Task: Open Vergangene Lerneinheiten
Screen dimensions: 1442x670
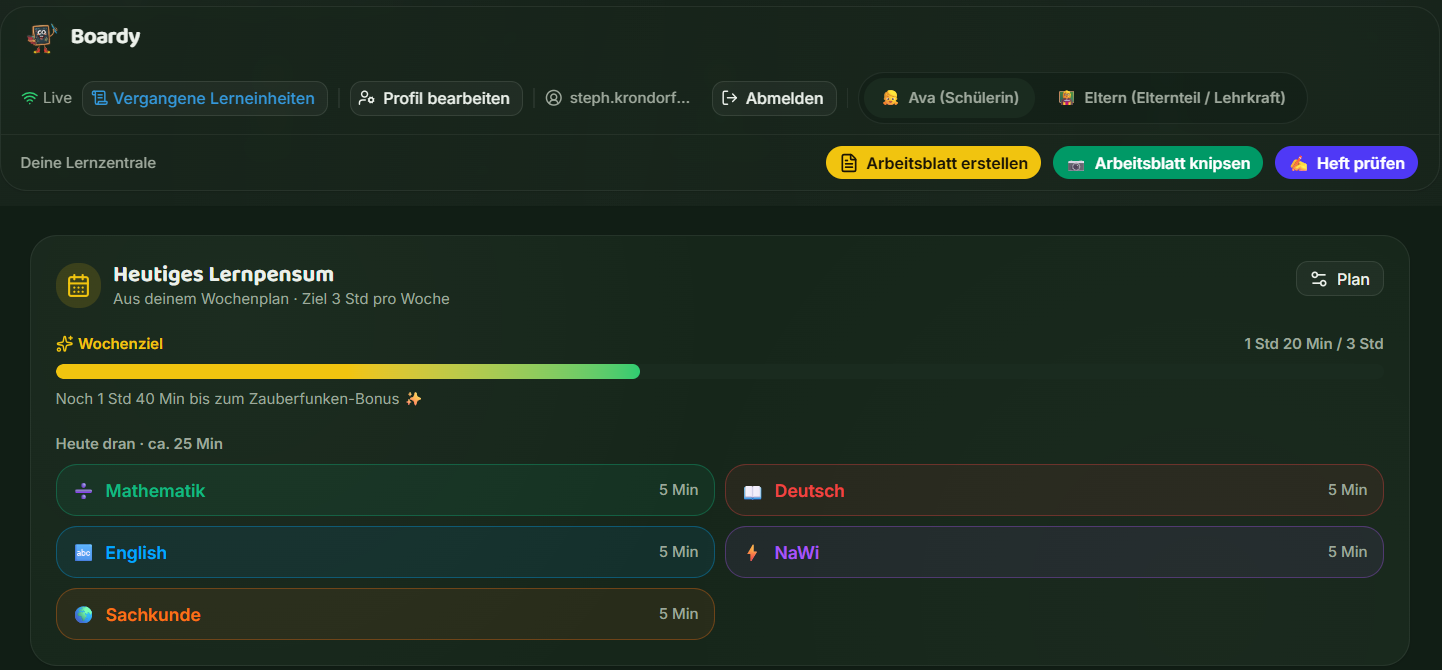Action: [x=205, y=98]
